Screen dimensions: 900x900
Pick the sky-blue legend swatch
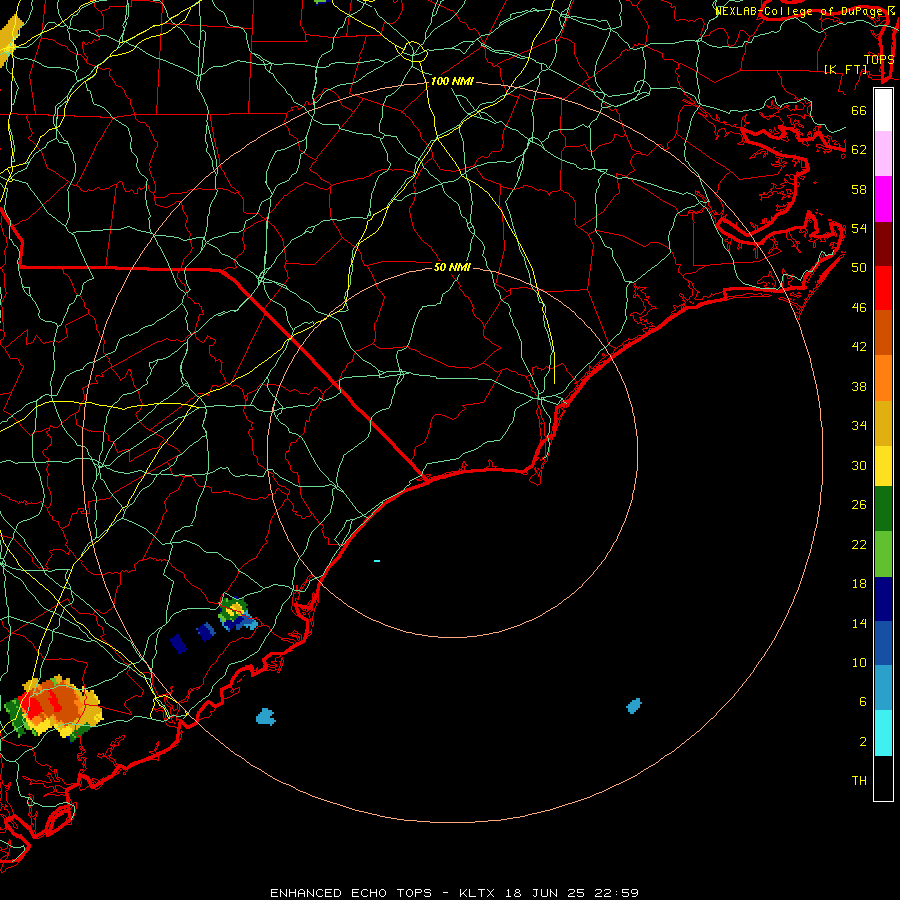click(x=883, y=688)
